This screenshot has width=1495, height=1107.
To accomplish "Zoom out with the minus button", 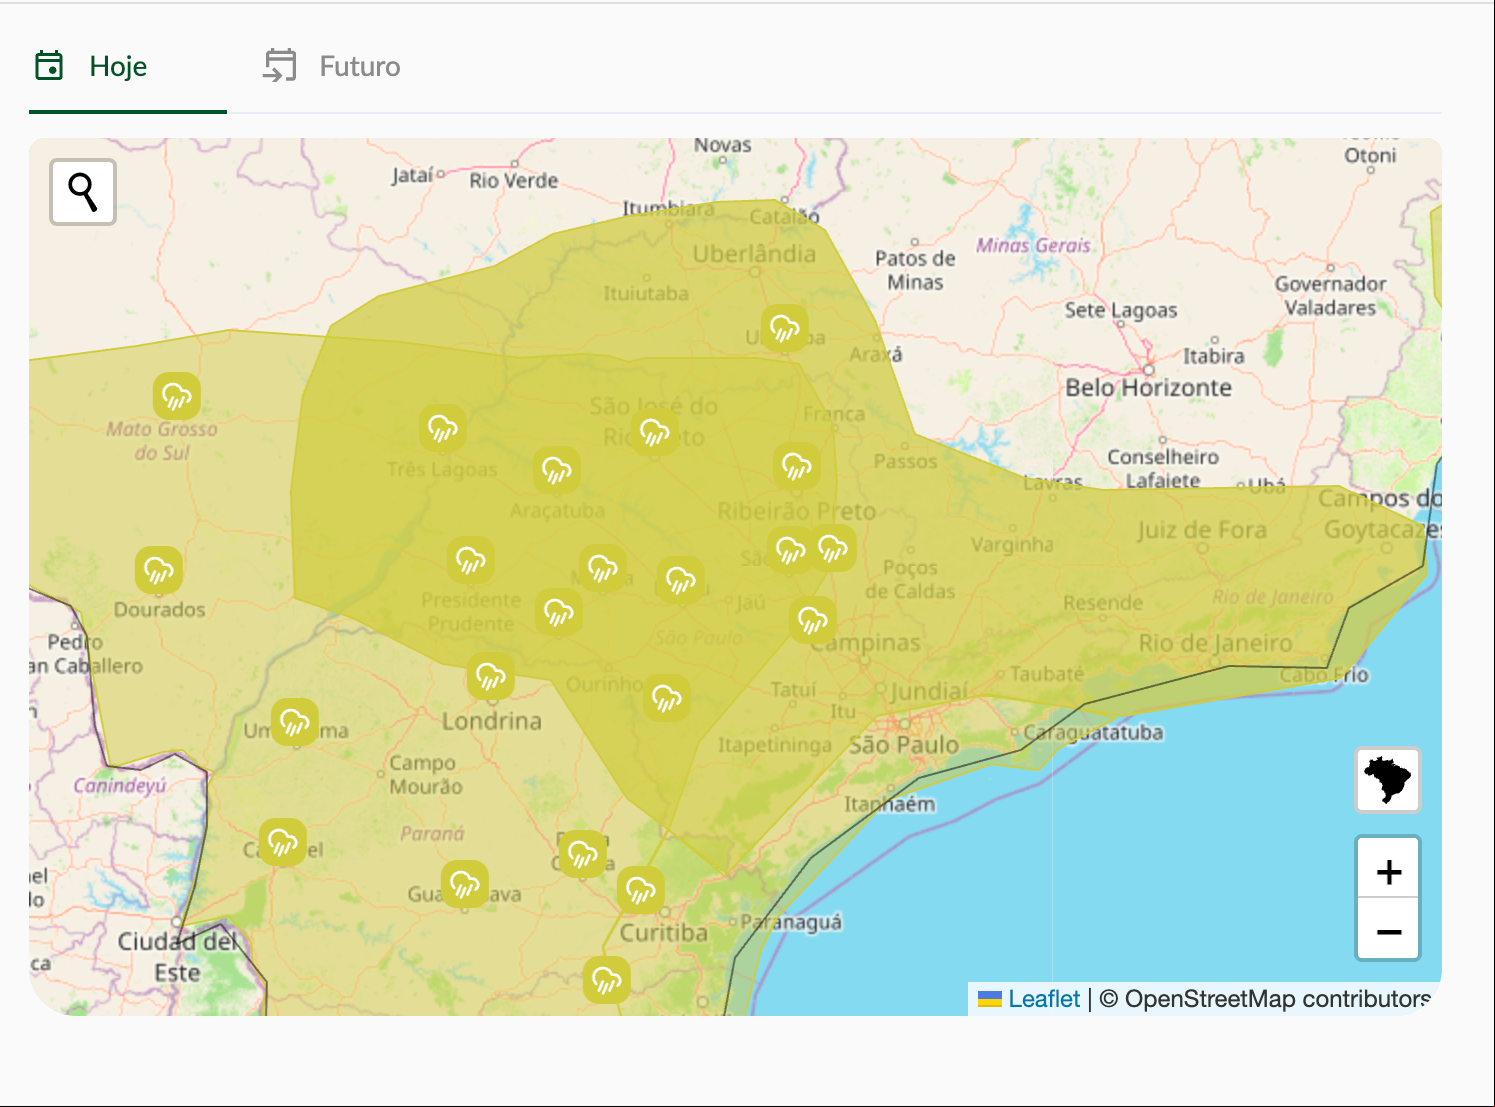I will coord(1388,930).
